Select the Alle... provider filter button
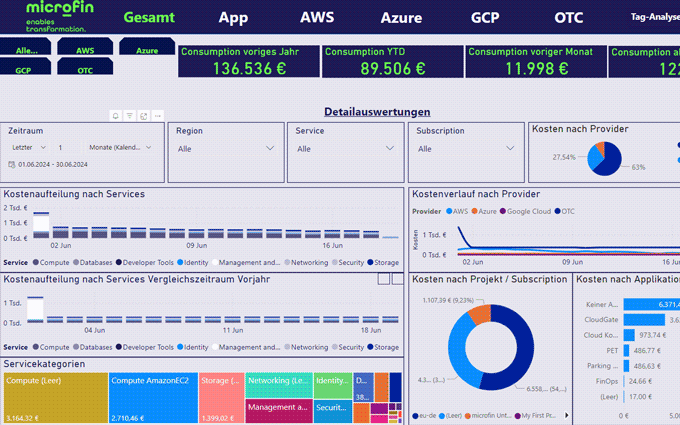Screen dimensions: 680x425 pyautogui.click(x=26, y=47)
